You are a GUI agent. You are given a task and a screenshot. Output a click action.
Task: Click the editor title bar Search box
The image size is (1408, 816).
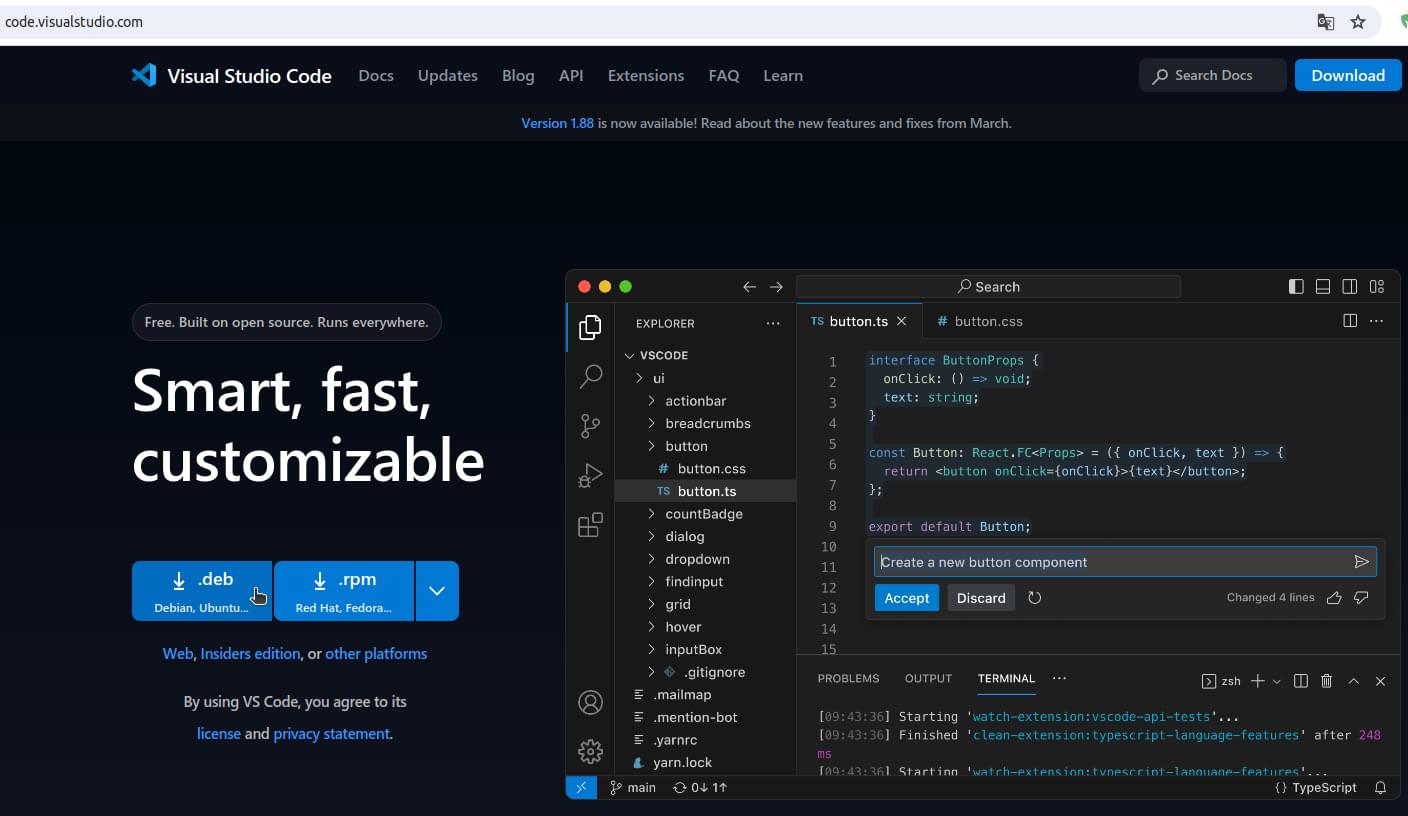(988, 287)
